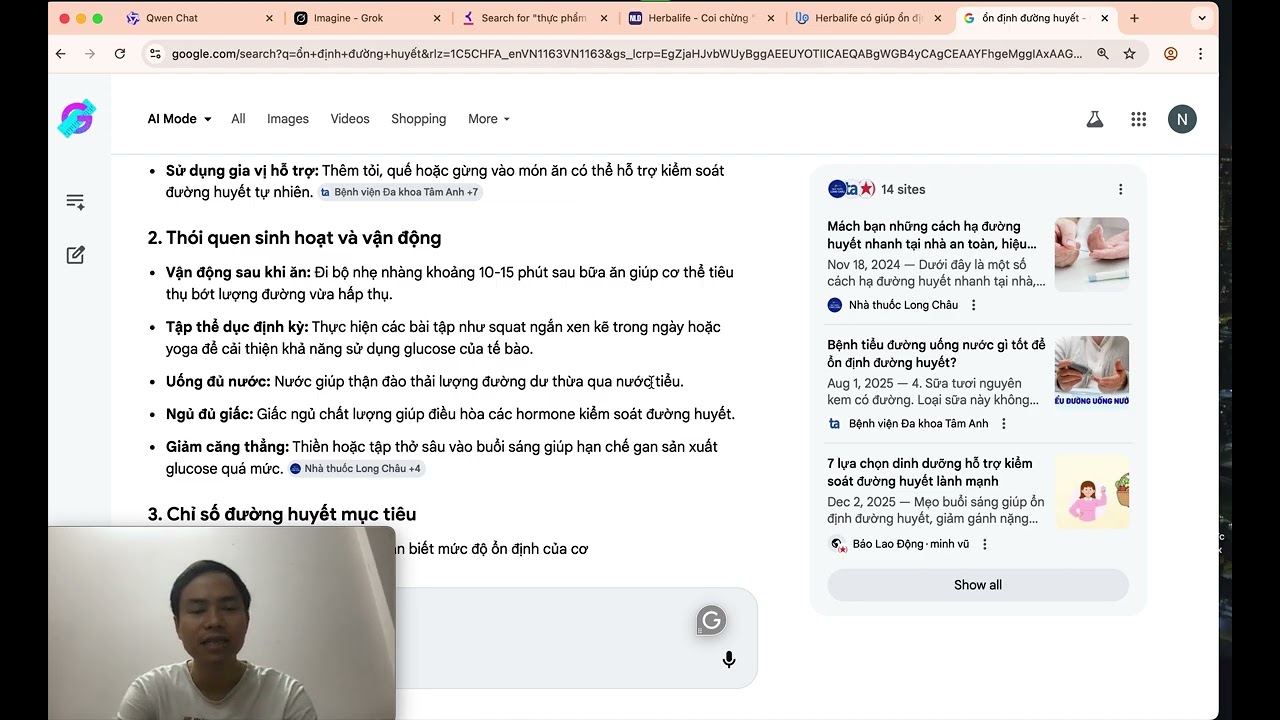Click the Show all sources button
The width and height of the screenshot is (1280, 720).
[x=978, y=585]
